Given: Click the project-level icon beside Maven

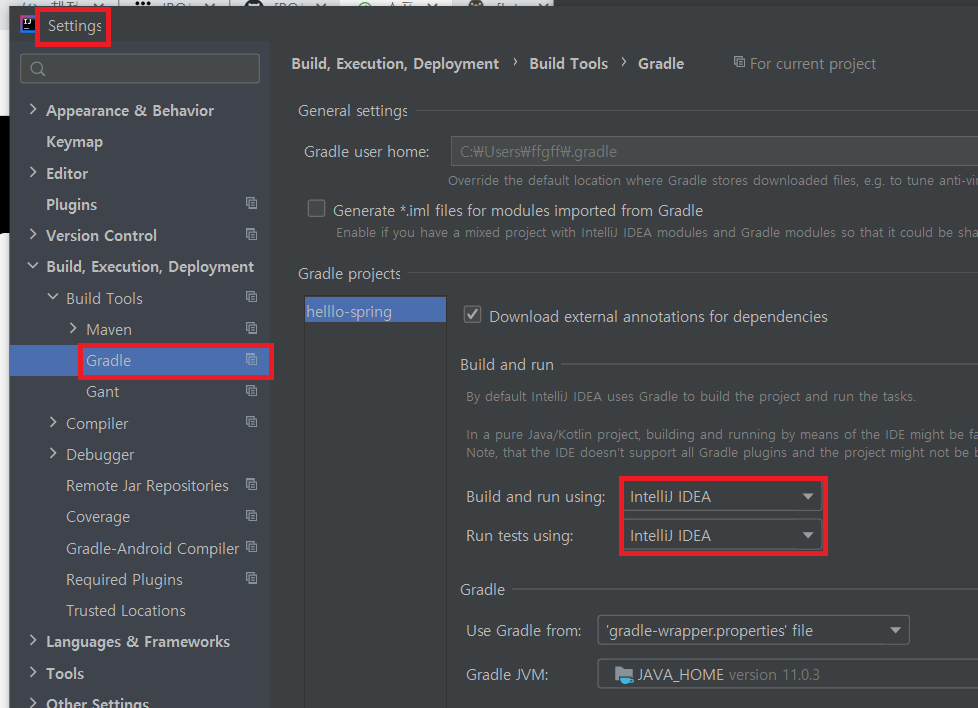Looking at the screenshot, I should coord(251,327).
